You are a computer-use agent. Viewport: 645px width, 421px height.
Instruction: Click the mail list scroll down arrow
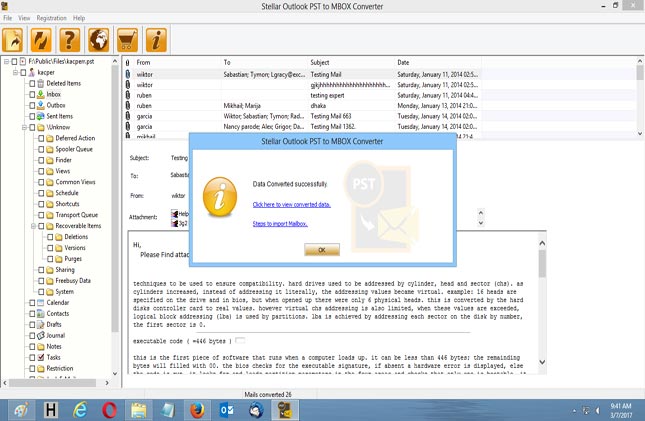click(x=640, y=133)
